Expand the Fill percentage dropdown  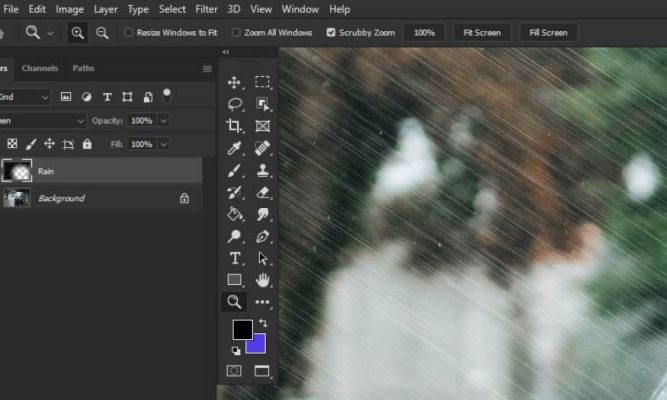(164, 144)
